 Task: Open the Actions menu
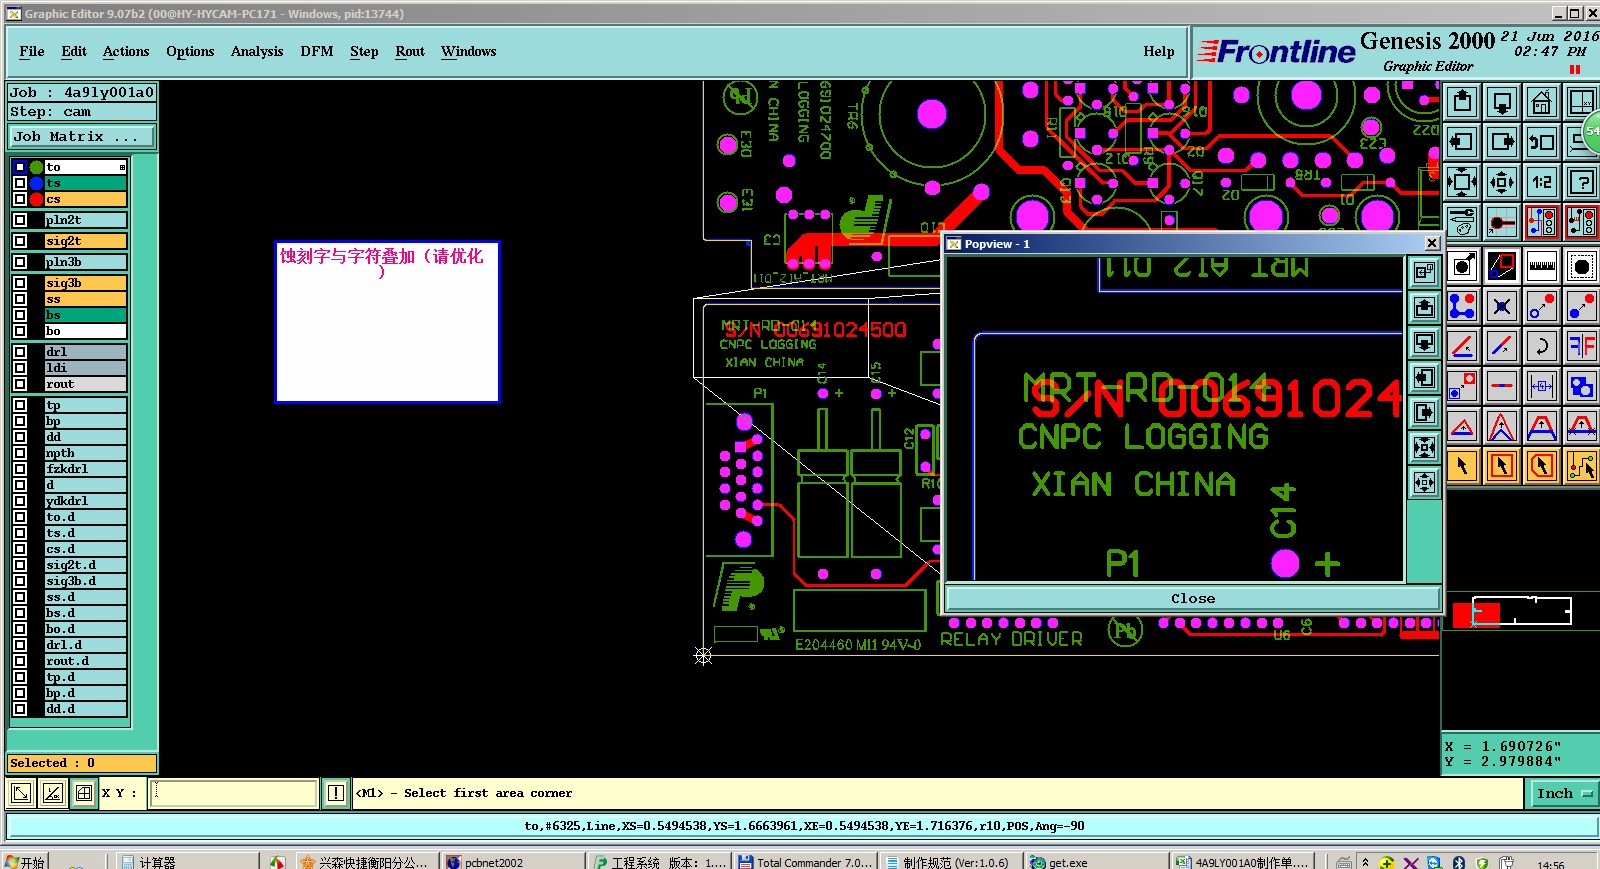click(x=126, y=52)
